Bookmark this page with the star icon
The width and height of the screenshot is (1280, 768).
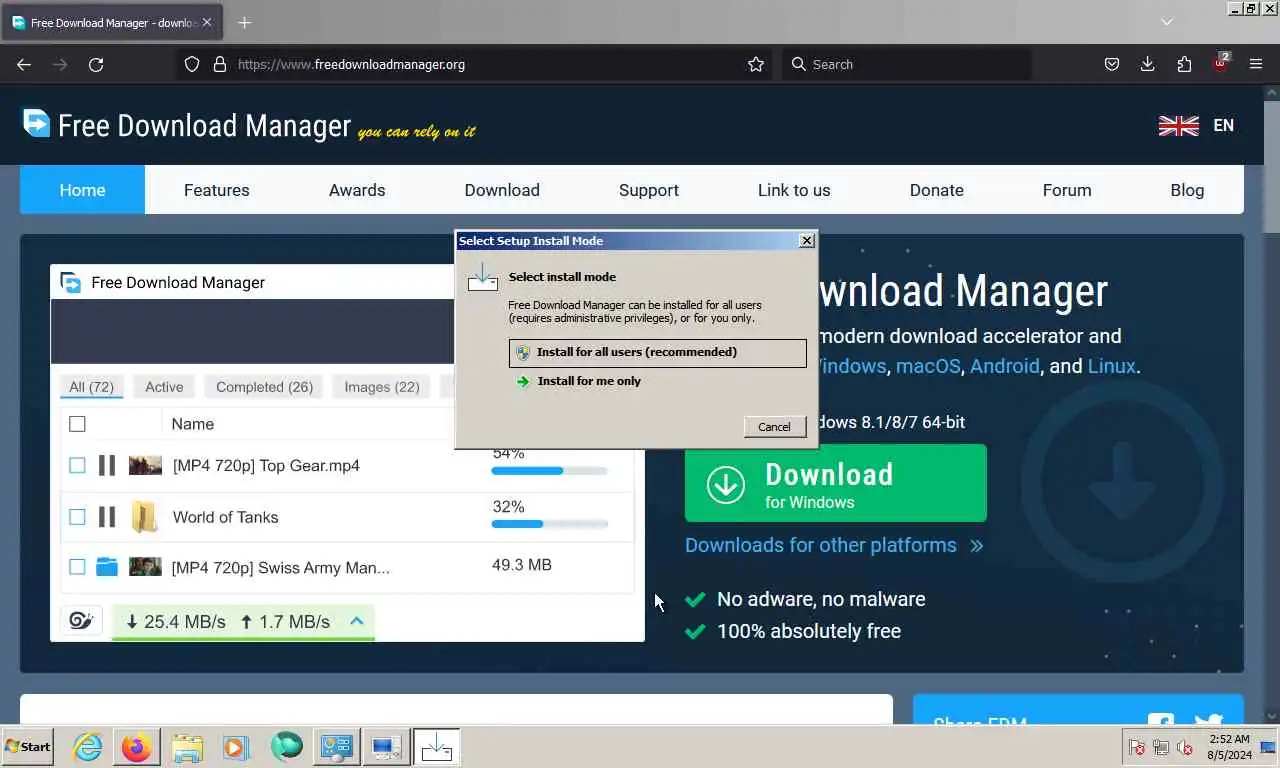[756, 64]
